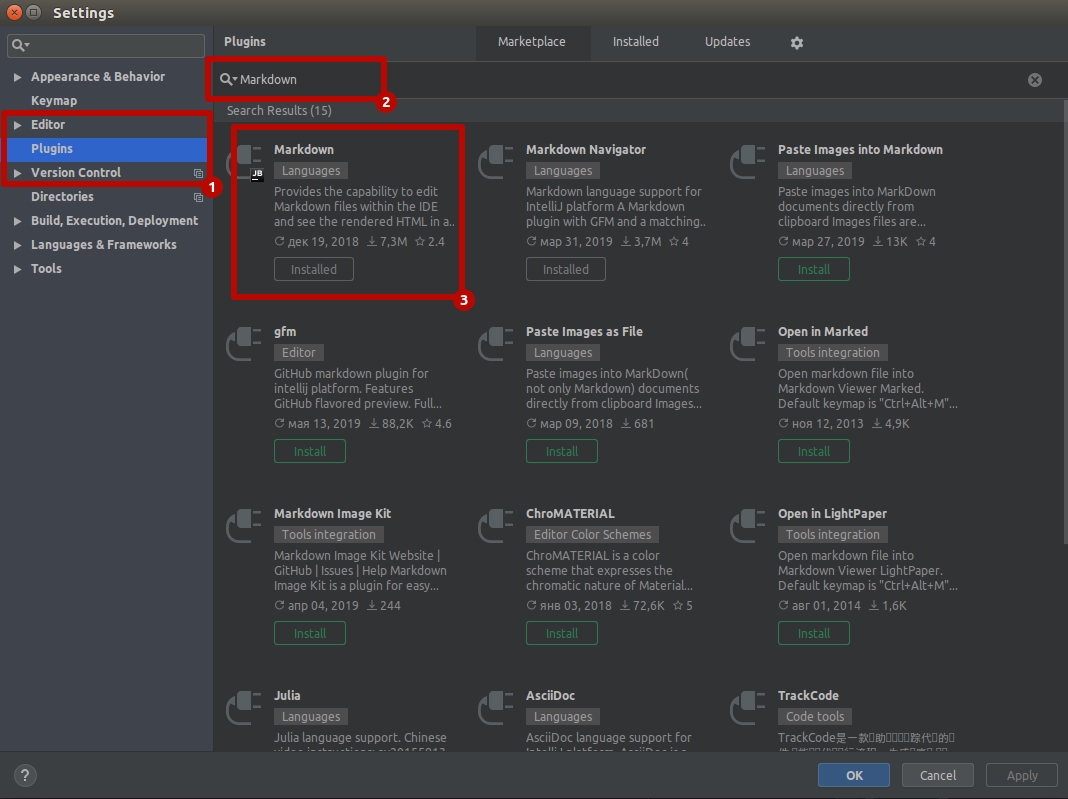Install Paste Images into Markdown plugin
This screenshot has width=1068, height=799.
(813, 269)
